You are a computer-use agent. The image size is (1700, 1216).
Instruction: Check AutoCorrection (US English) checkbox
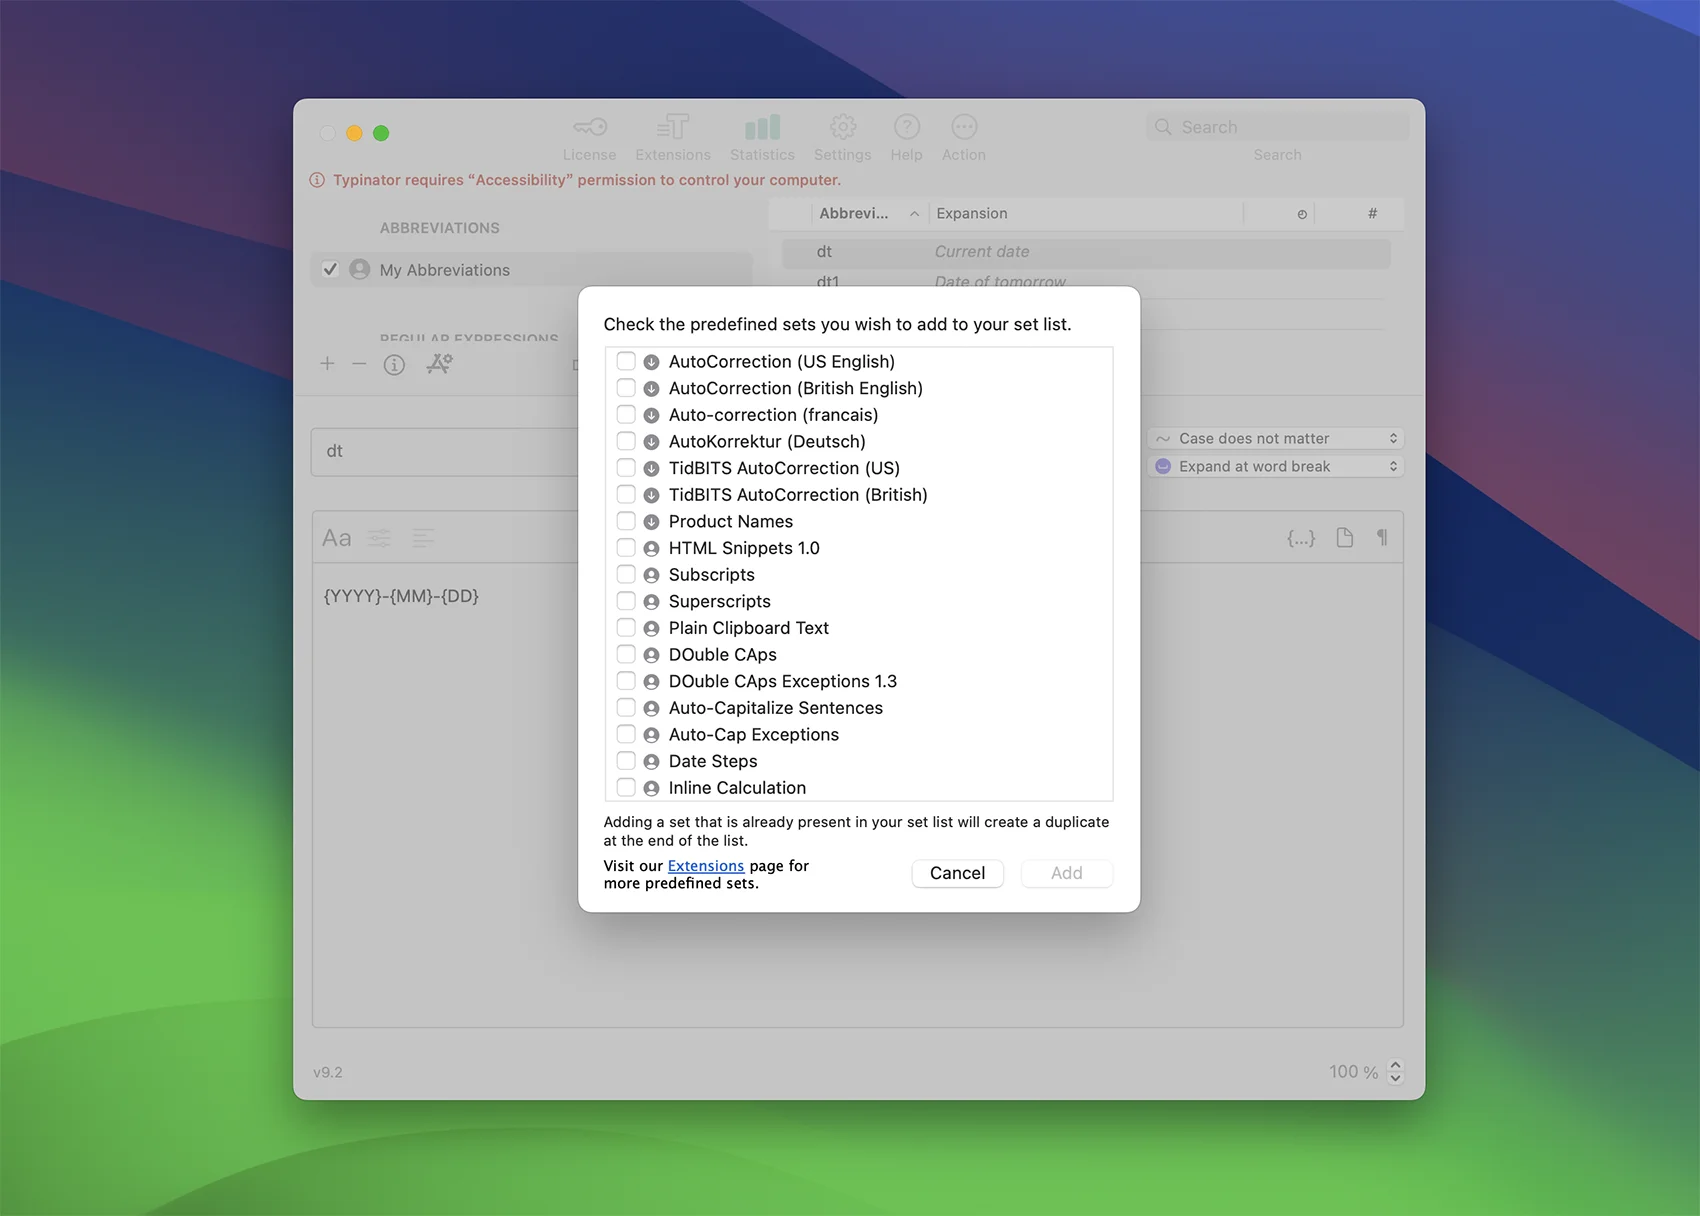[x=626, y=361]
